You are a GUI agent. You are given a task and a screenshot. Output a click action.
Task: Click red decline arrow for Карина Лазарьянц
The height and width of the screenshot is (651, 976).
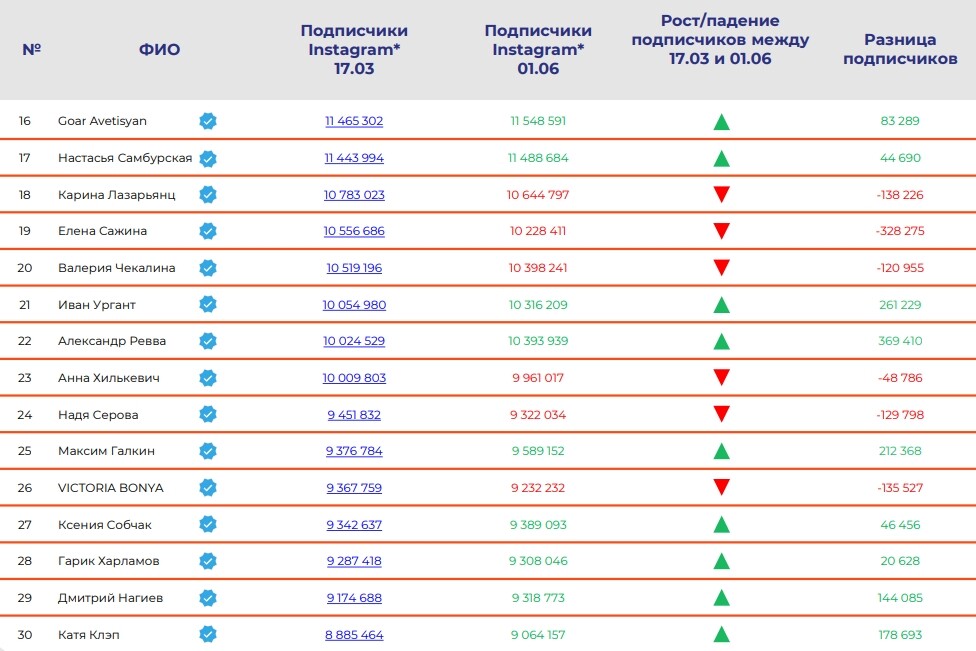coord(721,194)
